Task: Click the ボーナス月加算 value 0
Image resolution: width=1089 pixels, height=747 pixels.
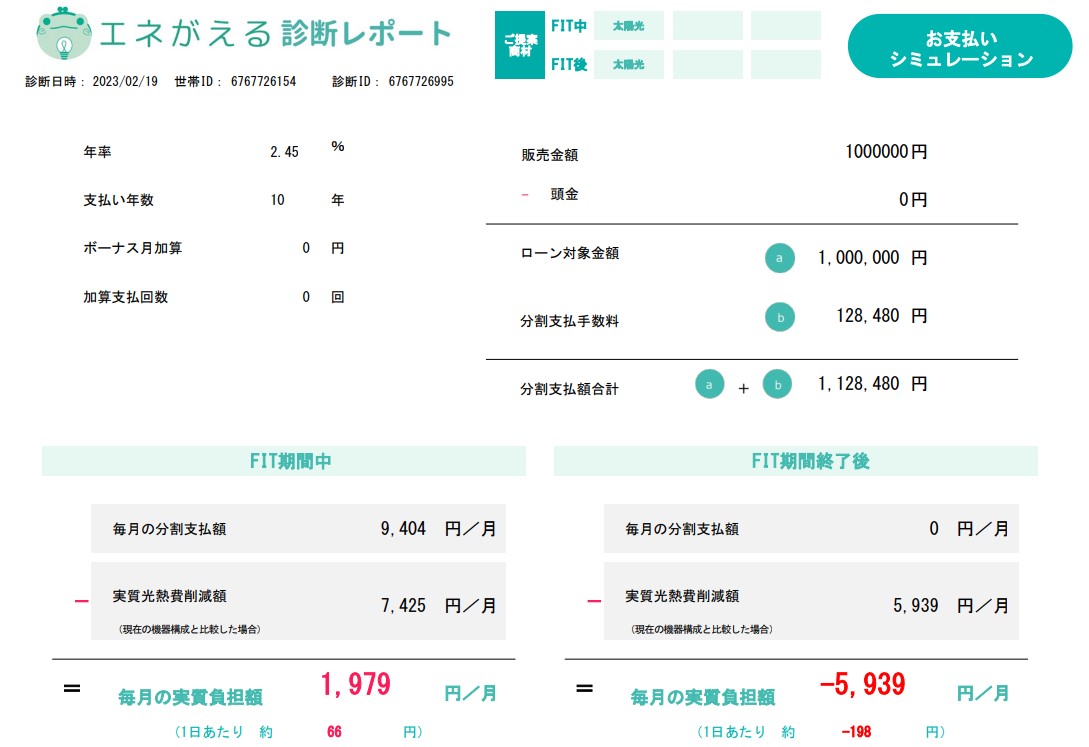Action: tap(306, 248)
